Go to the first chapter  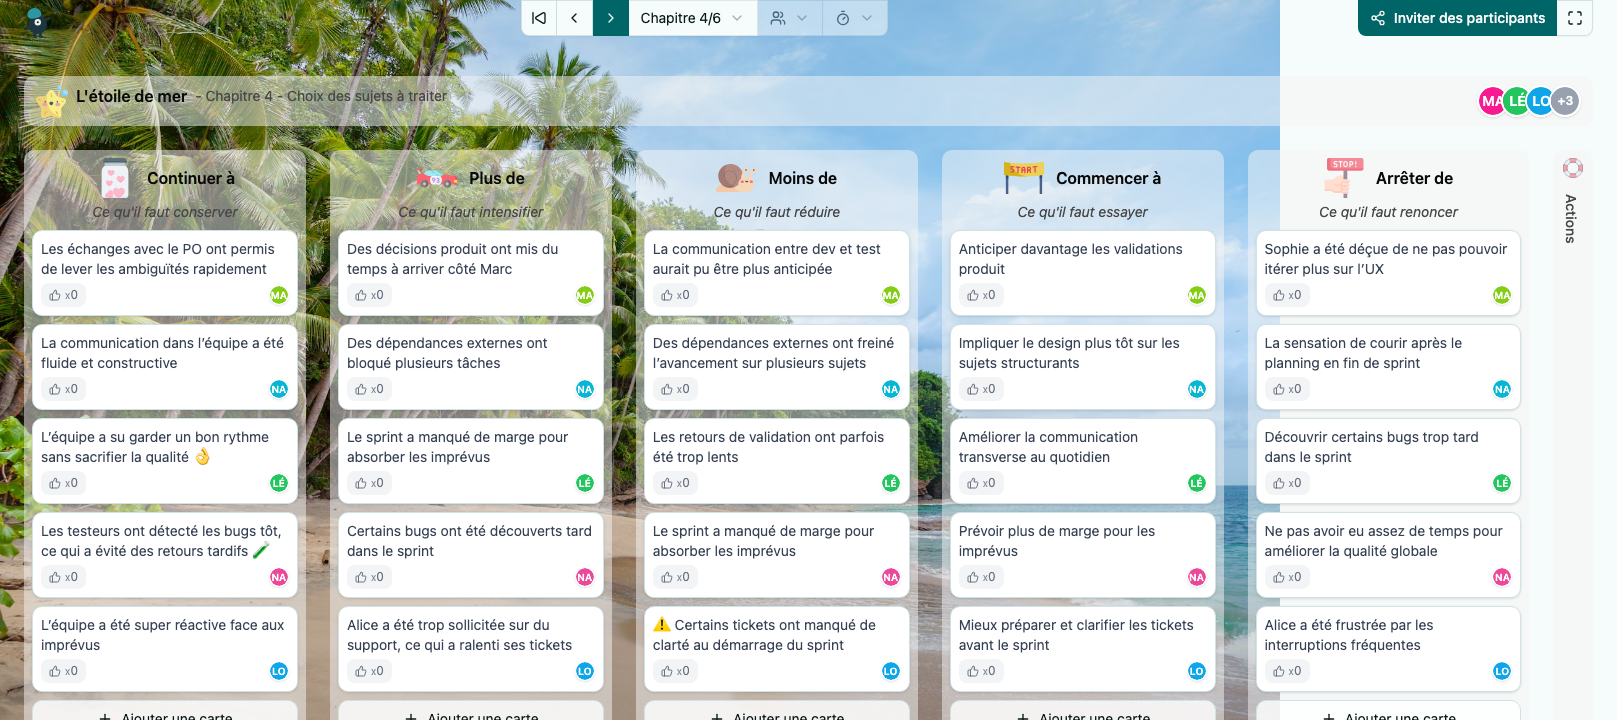pyautogui.click(x=539, y=18)
